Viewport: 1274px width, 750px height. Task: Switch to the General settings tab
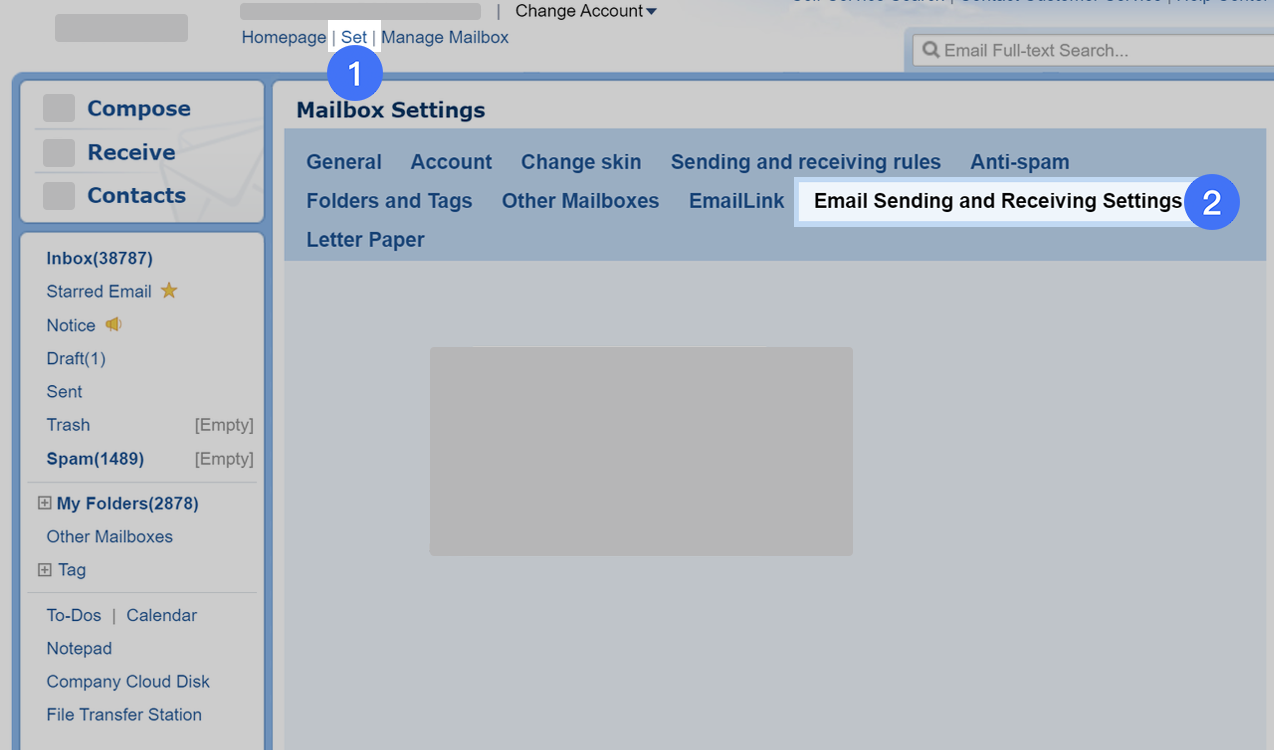[x=344, y=161]
